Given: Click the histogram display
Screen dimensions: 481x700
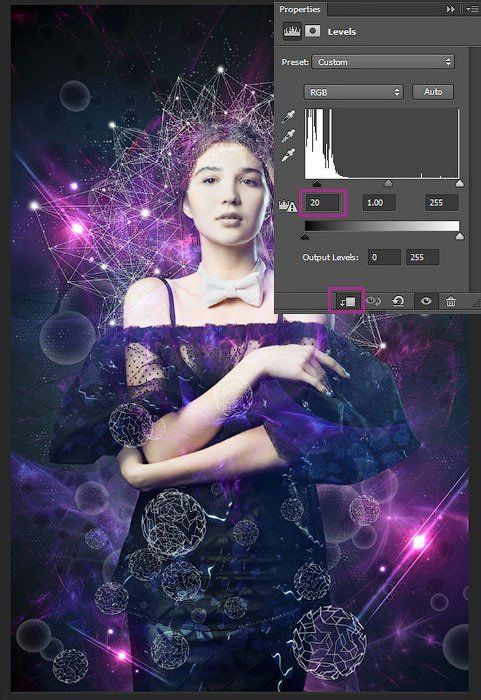Looking at the screenshot, I should click(382, 144).
